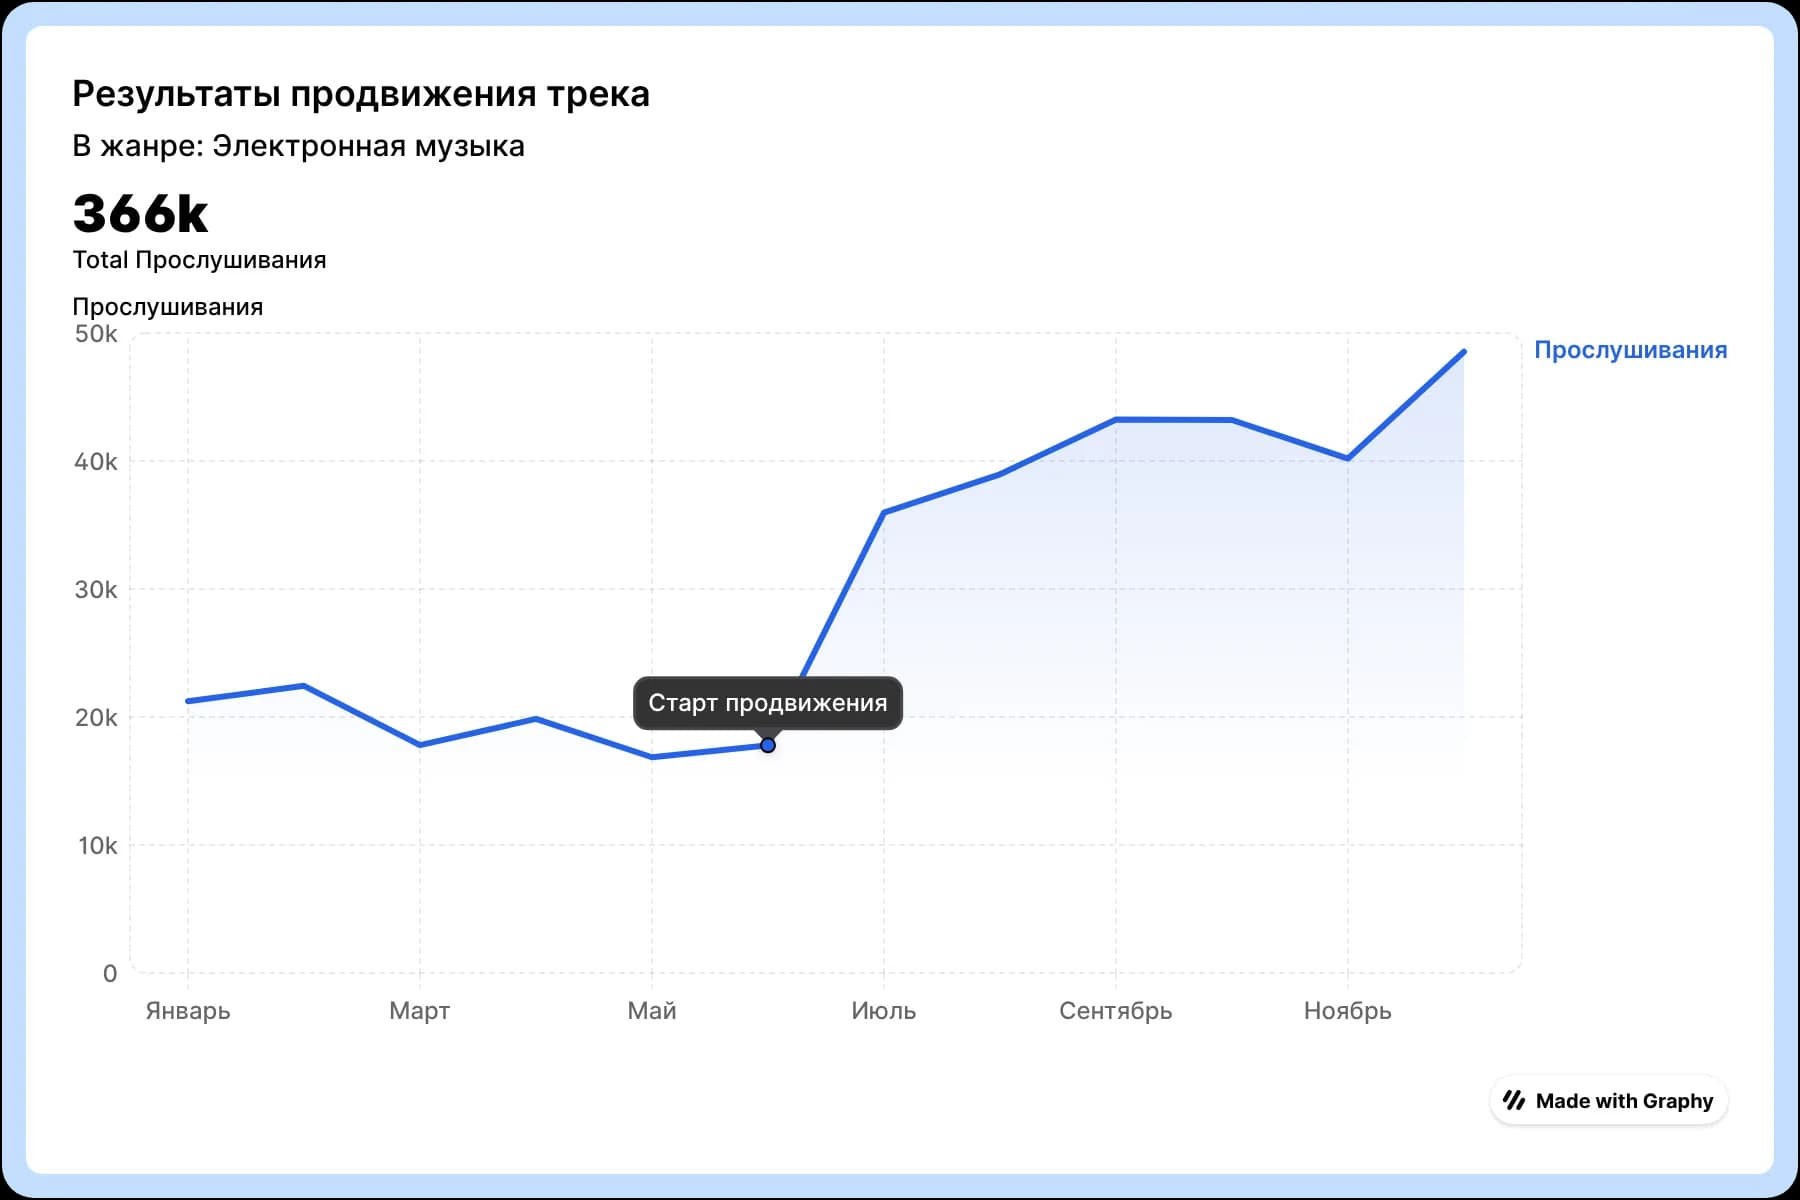Click the 'Старт продвижения' annotation tooltip

pos(768,703)
